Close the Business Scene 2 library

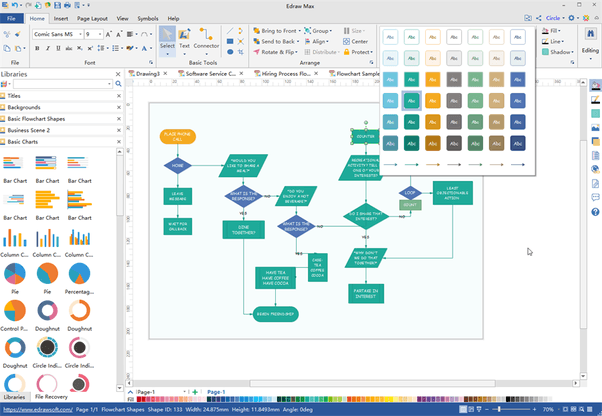click(119, 130)
